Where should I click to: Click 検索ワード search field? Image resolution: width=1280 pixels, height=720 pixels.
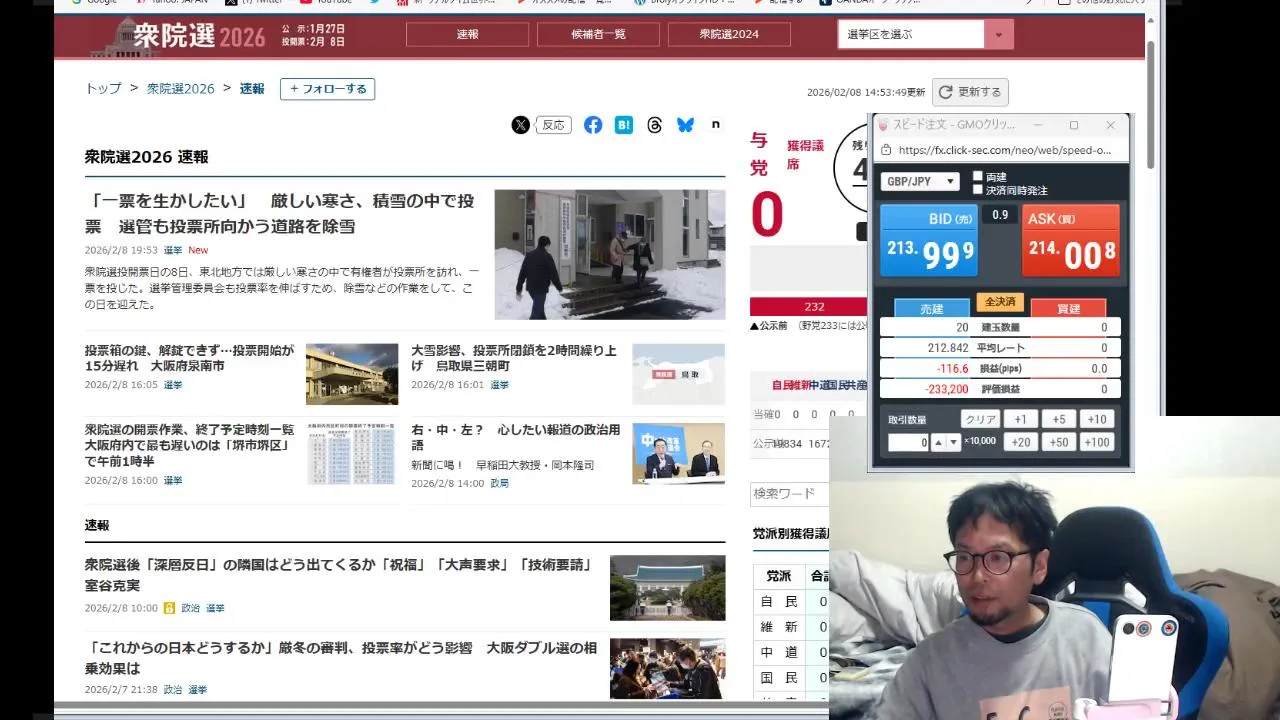pyautogui.click(x=789, y=494)
